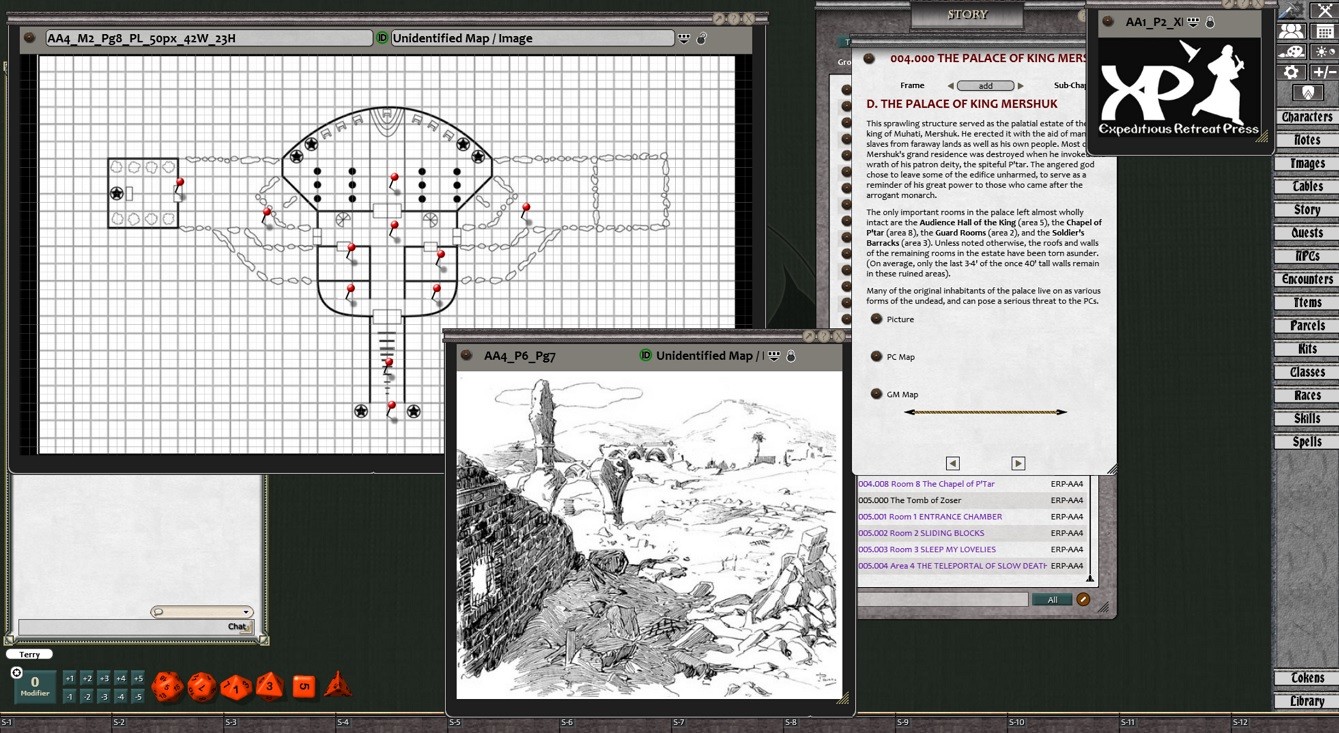Screen dimensions: 1339x733
Task: Open the NPCs sidebar tab
Action: click(1307, 256)
